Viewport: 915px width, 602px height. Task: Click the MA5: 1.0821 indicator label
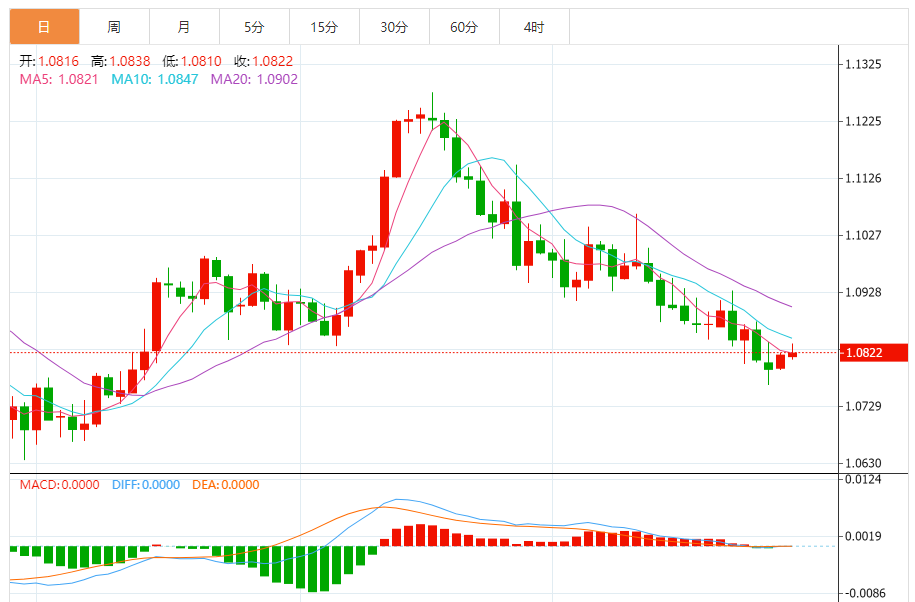pyautogui.click(x=59, y=79)
